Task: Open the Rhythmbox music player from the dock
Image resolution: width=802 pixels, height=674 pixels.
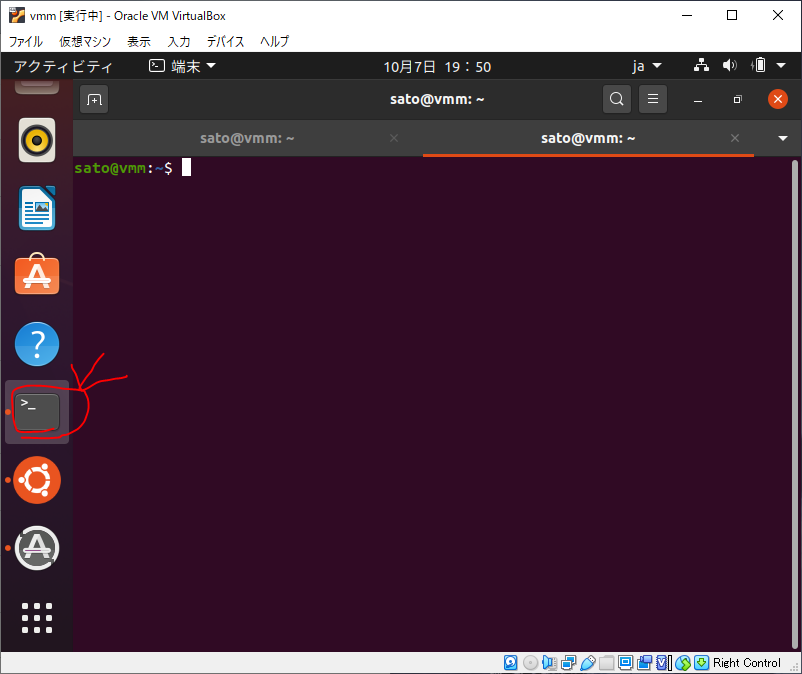Action: point(37,140)
